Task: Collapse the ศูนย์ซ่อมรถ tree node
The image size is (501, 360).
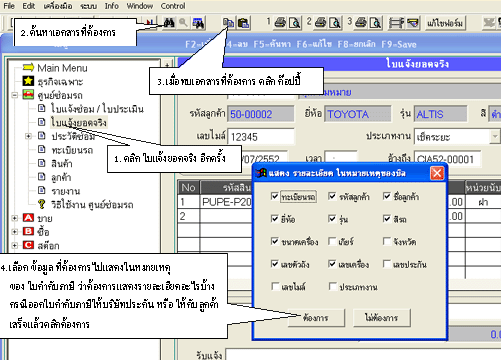Action: click(14, 95)
